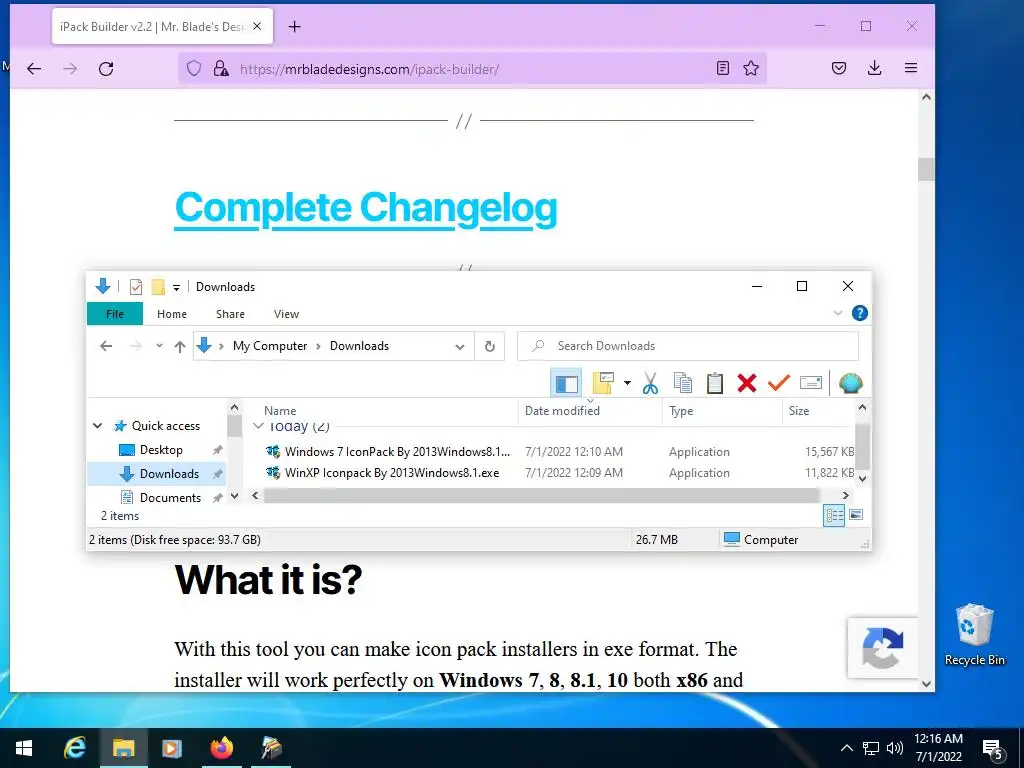Click the Rename icon in Explorer toolbar
The image size is (1024, 768).
(810, 383)
